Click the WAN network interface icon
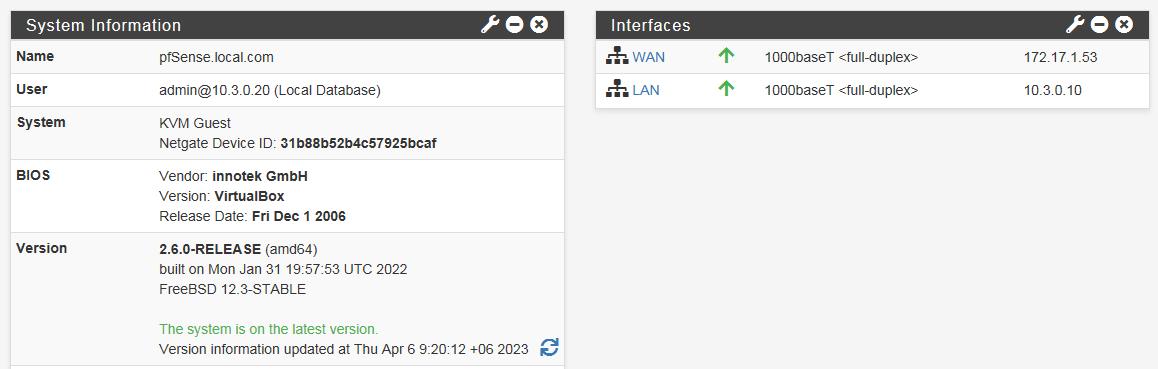The width and height of the screenshot is (1158, 369). point(617,57)
